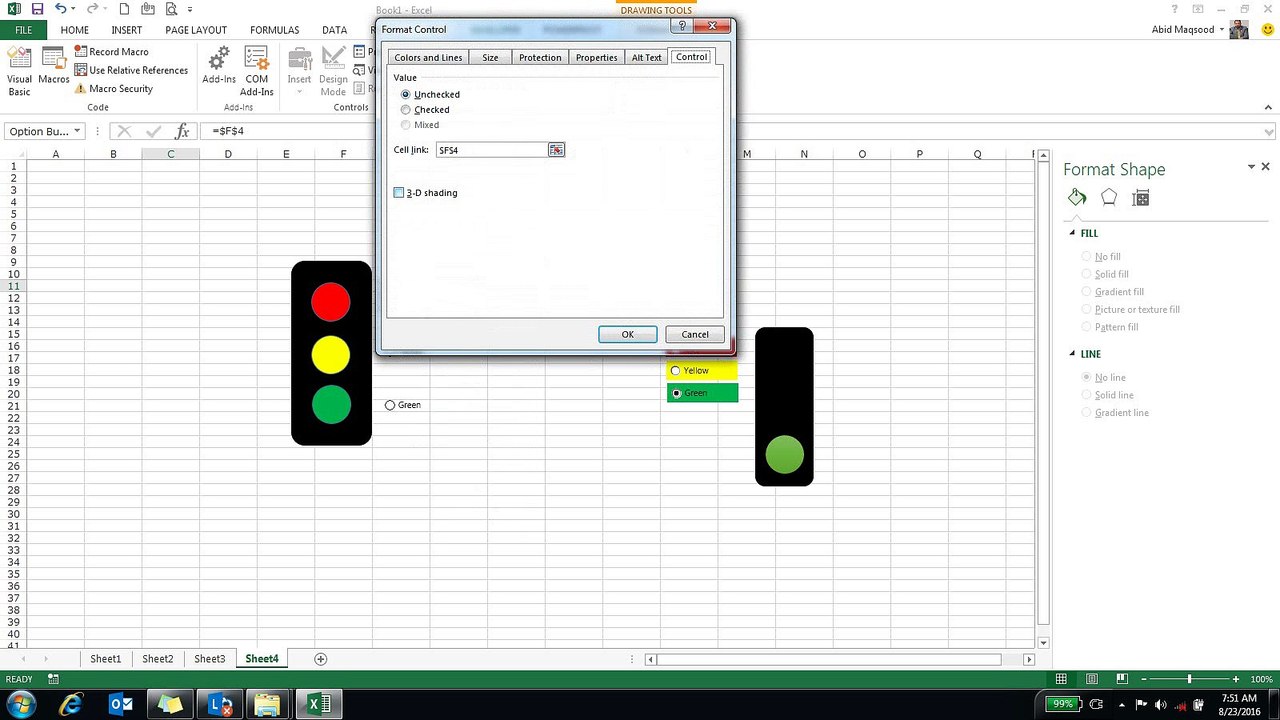This screenshot has width=1280, height=720.
Task: Open COM Add-Ins
Action: pyautogui.click(x=257, y=71)
